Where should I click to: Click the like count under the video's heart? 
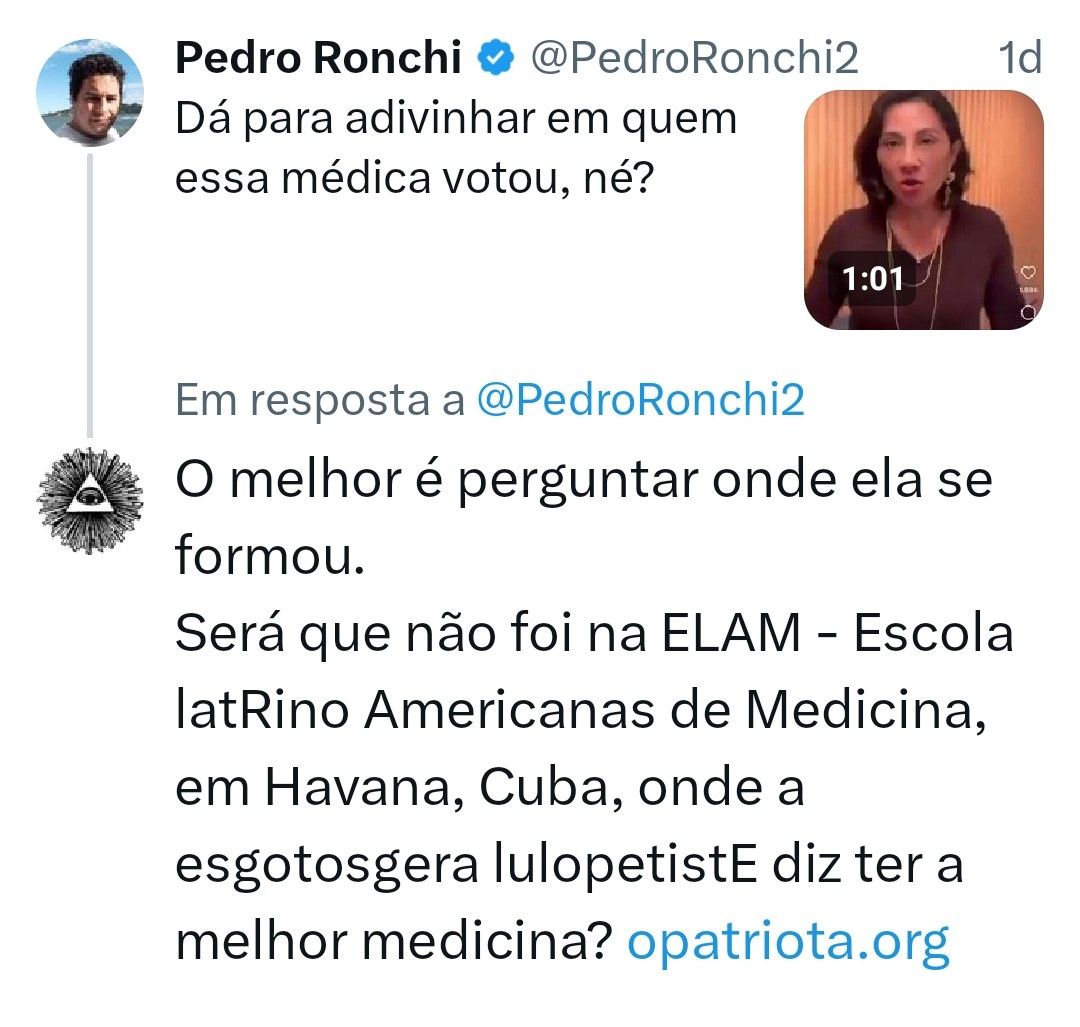(1028, 290)
